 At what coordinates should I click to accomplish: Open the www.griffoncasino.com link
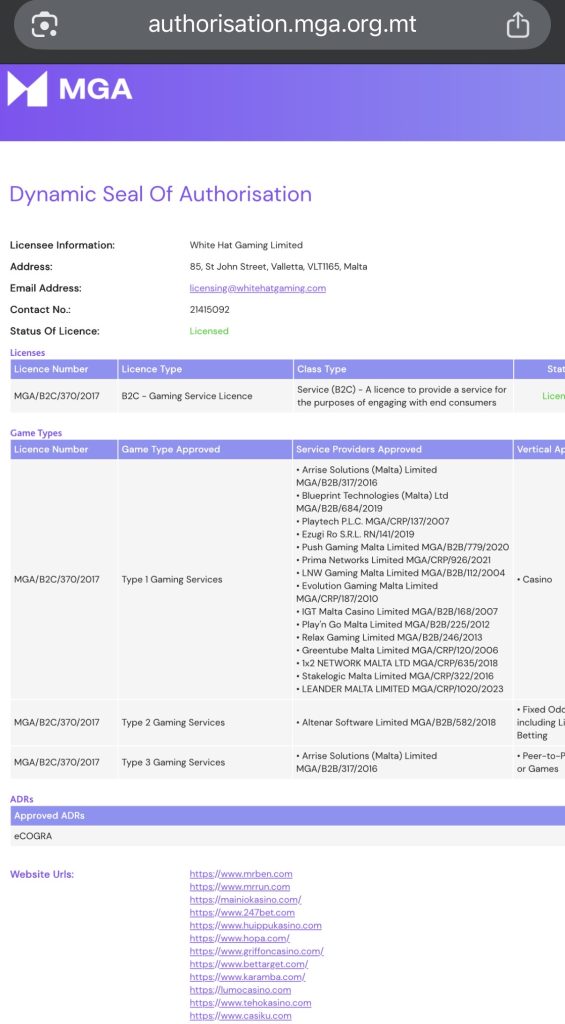click(257, 951)
